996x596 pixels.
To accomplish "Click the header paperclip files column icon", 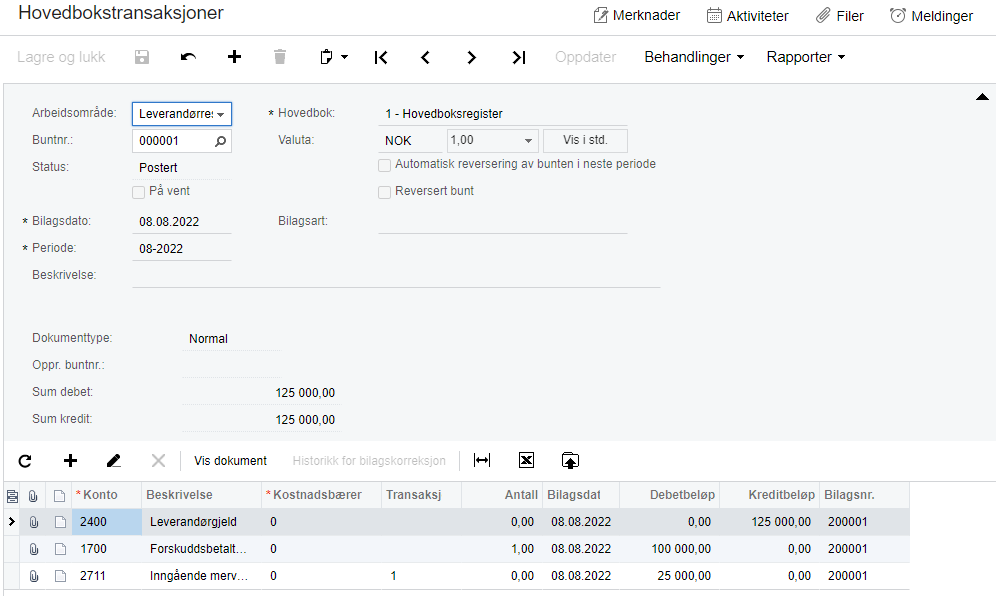I will tap(34, 496).
